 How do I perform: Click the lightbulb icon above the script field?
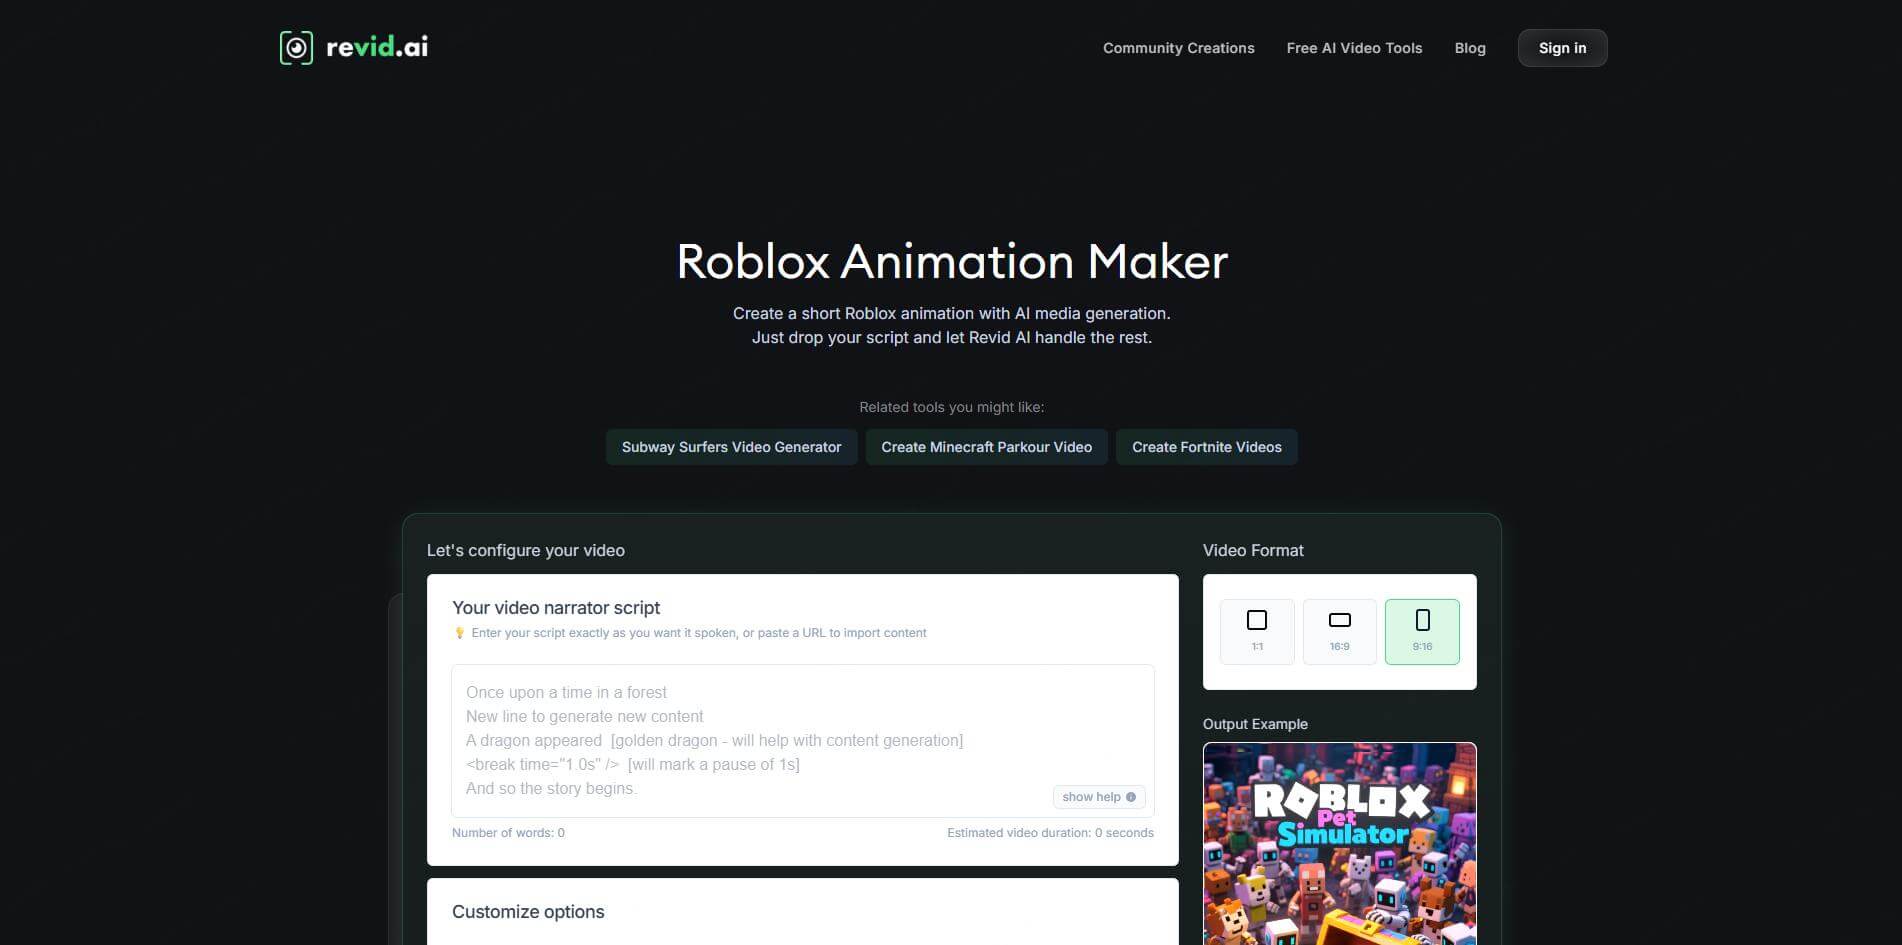460,632
